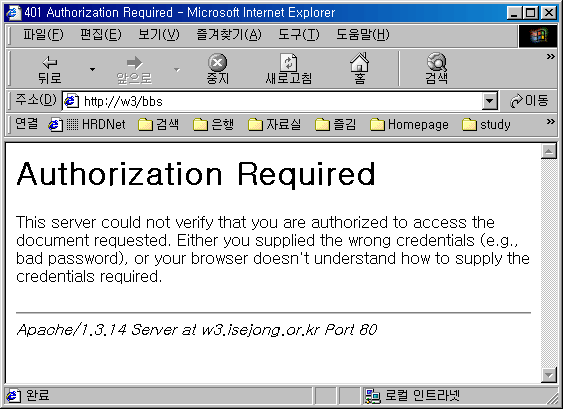The width and height of the screenshot is (563, 409).
Task: Open the back history dropdown arrow
Action: click(92, 69)
